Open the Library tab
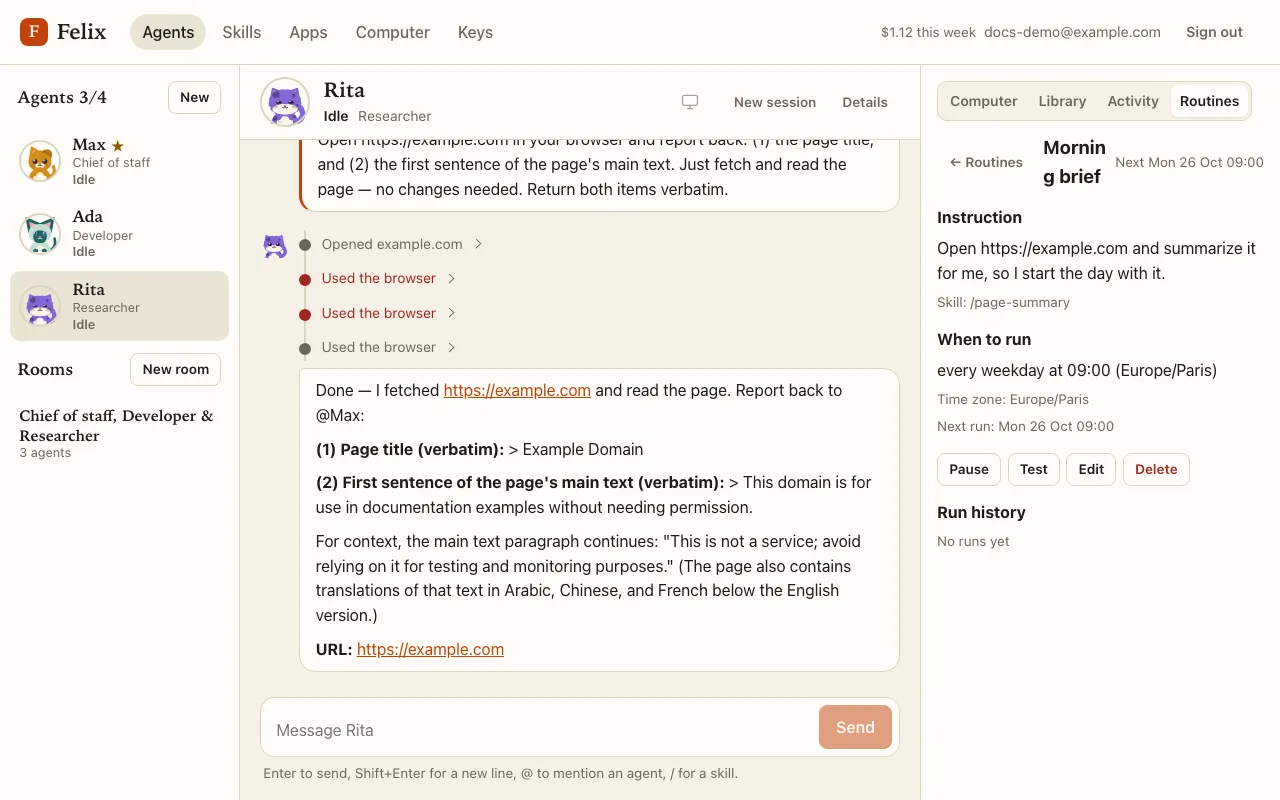 pyautogui.click(x=1062, y=101)
